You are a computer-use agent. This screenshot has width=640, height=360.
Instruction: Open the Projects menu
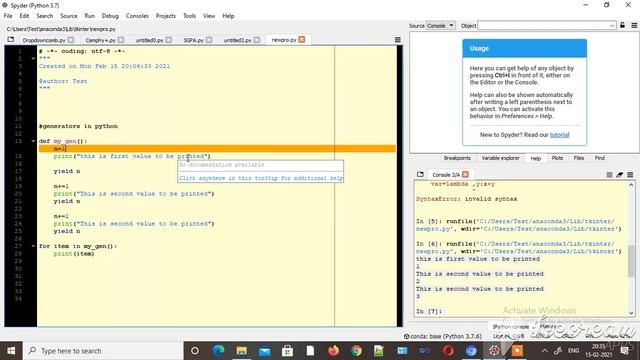click(165, 16)
